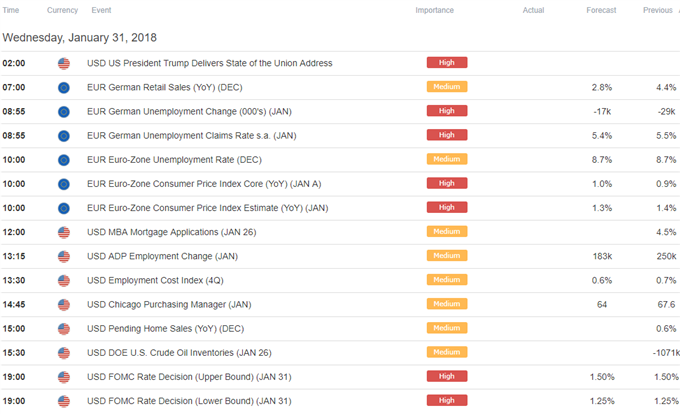This screenshot has height=414, width=680.
Task: Sort by Time column header
Action: pos(11,10)
